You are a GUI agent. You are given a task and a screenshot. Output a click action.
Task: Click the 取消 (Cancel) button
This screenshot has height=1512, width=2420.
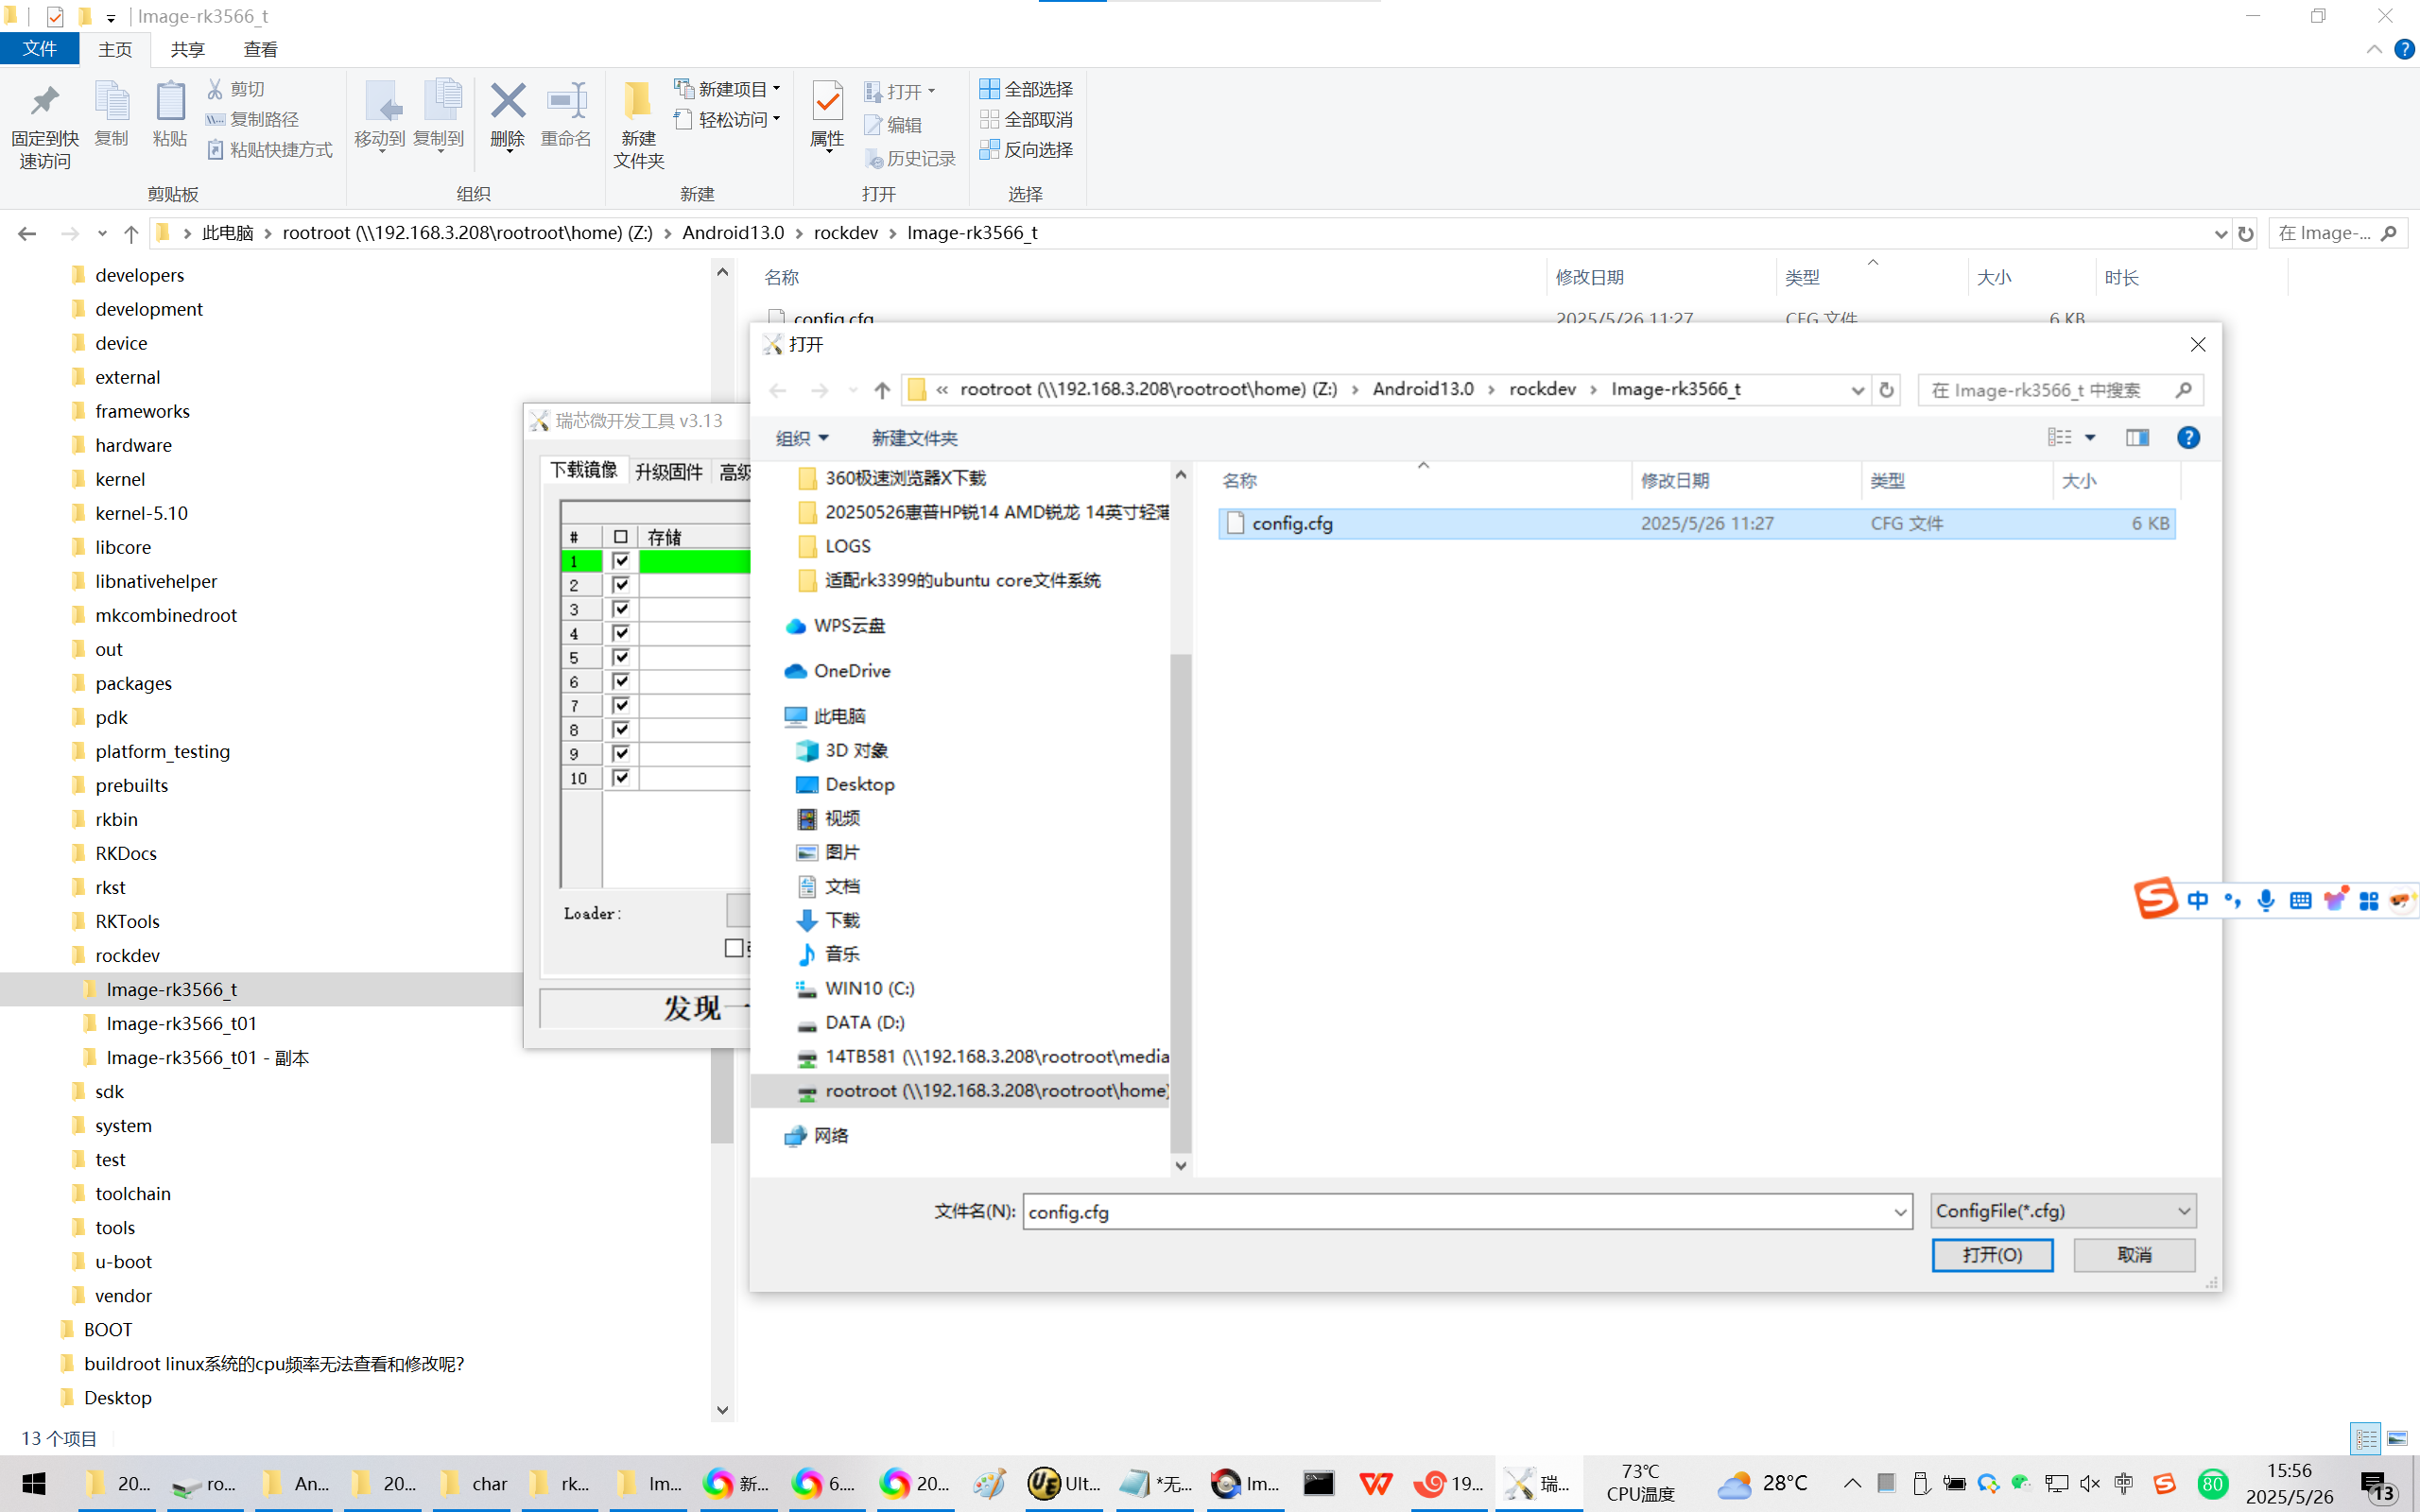(2133, 1255)
